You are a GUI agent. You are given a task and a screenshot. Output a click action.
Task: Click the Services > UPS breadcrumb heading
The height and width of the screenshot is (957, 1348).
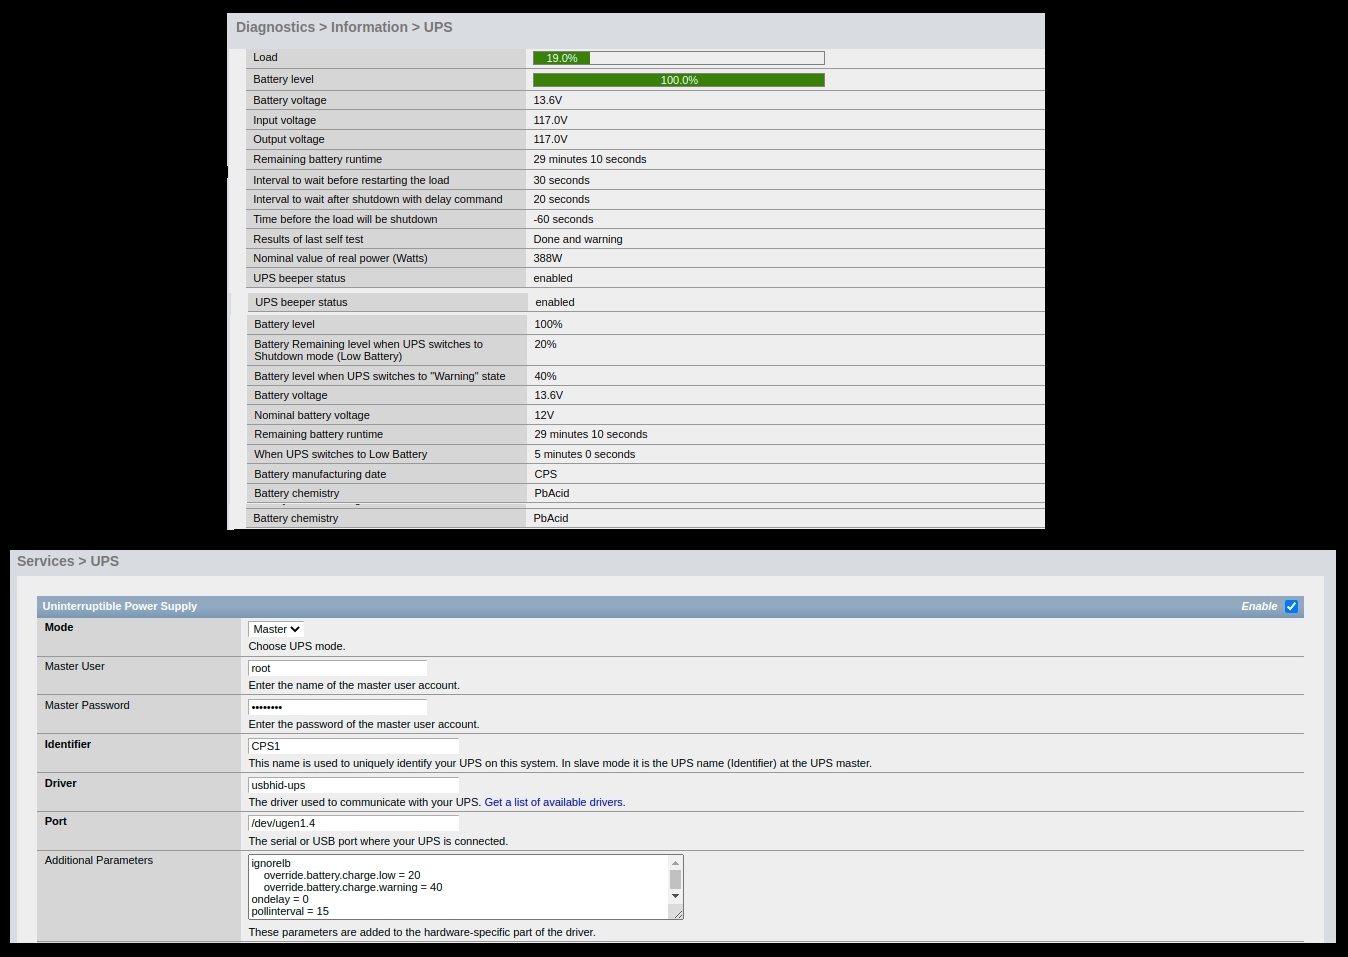(68, 561)
